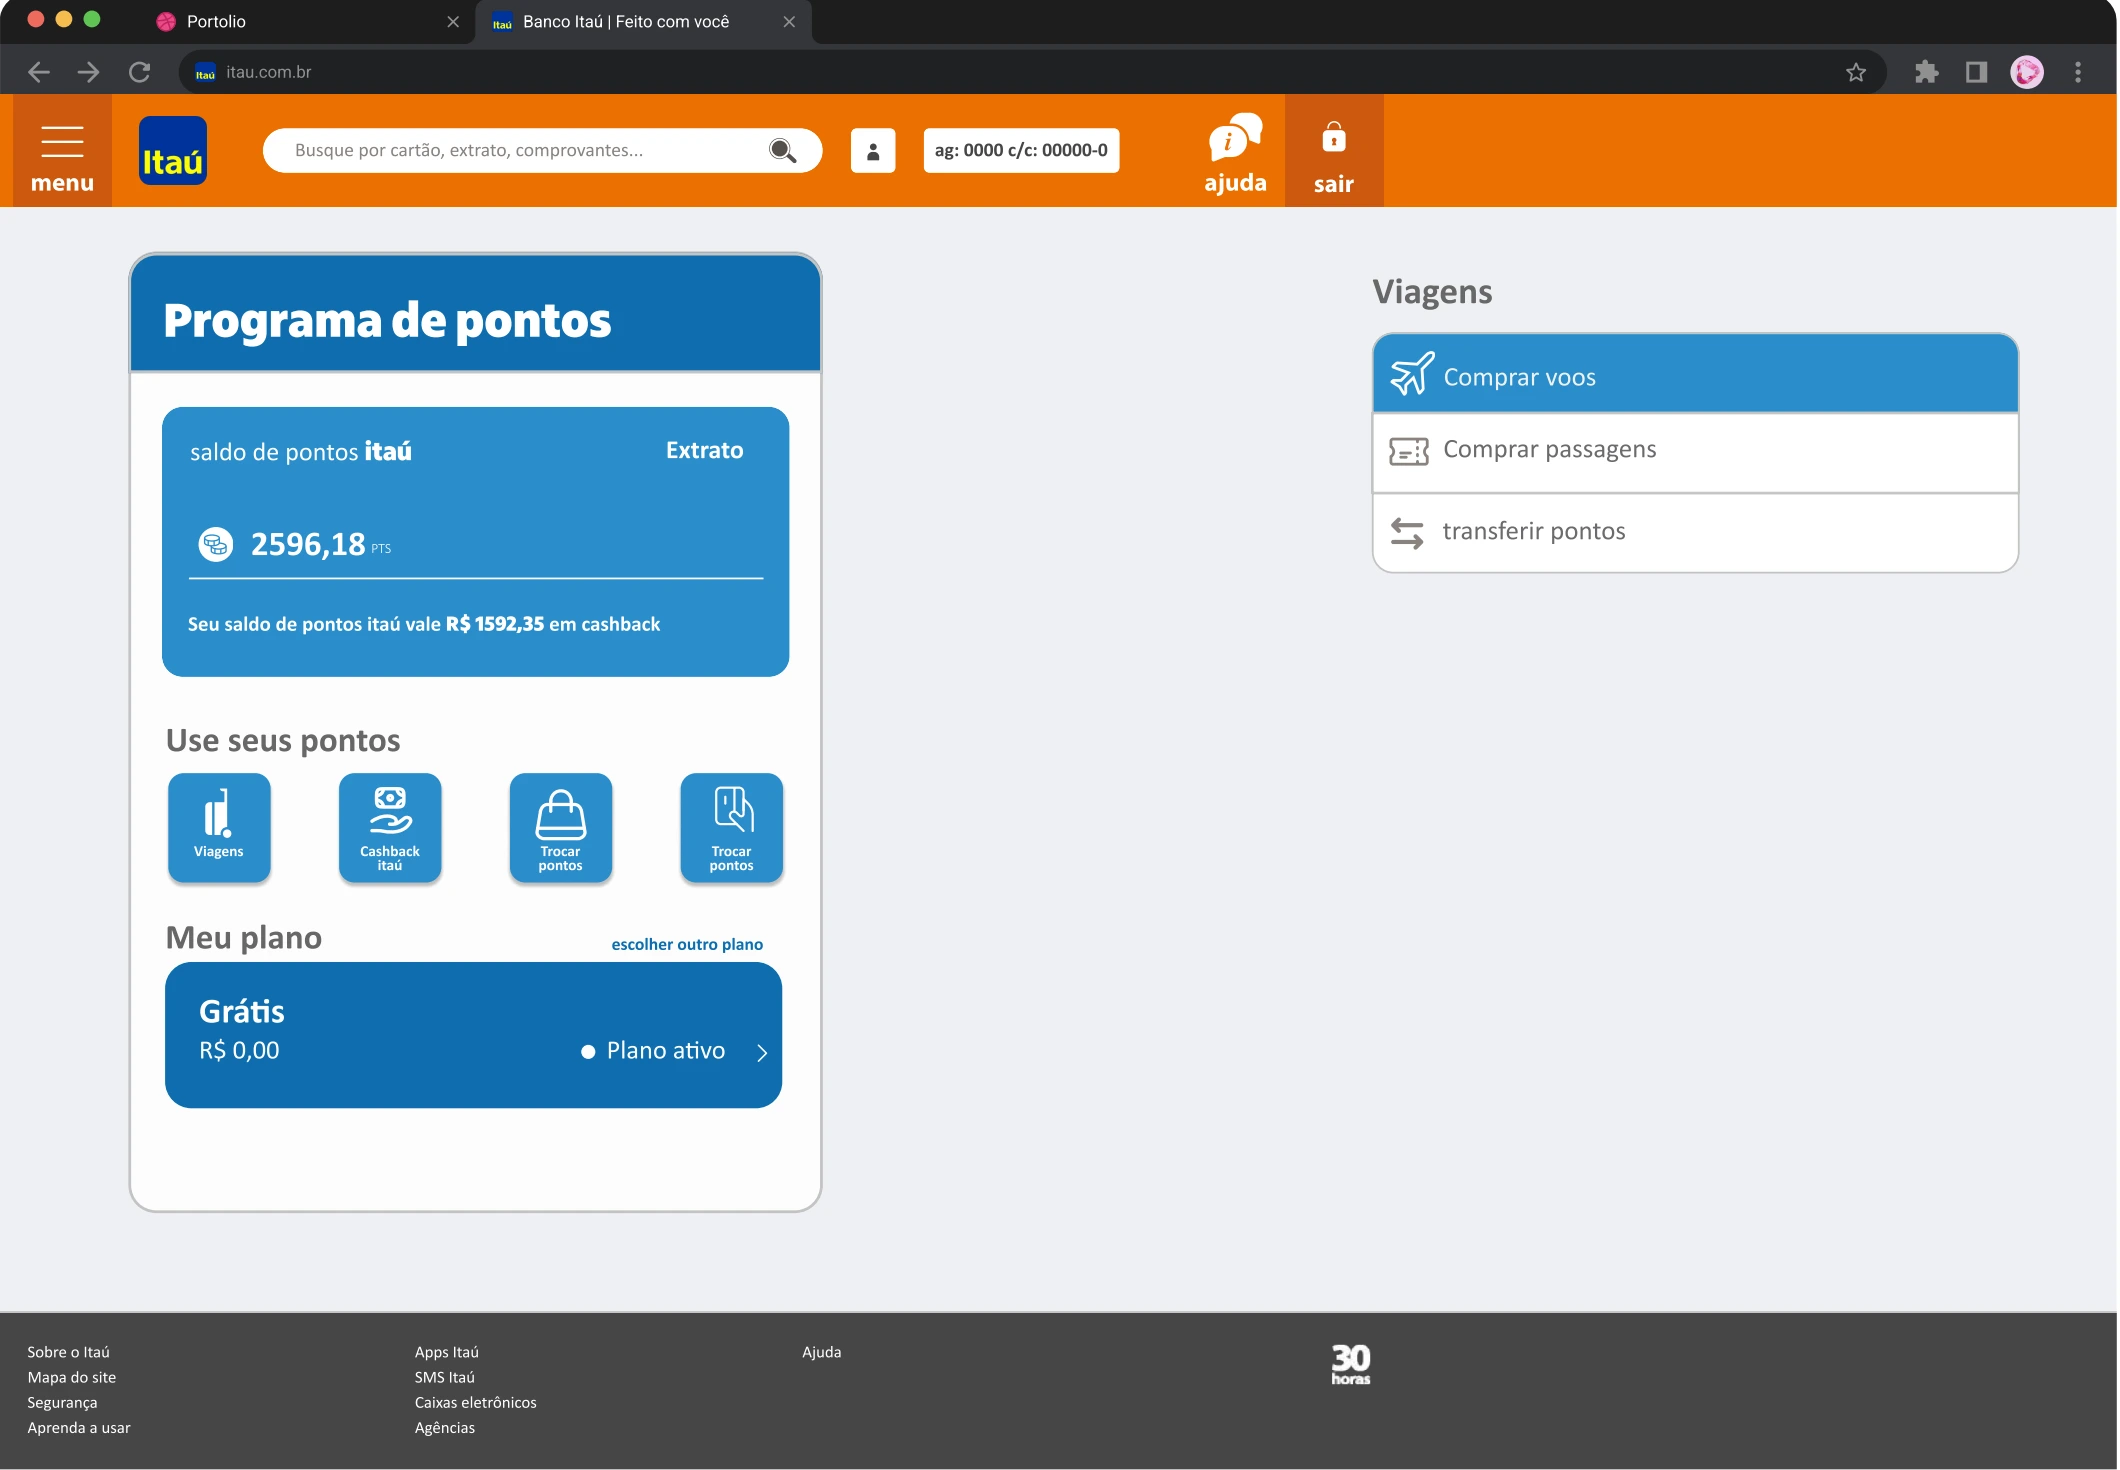Toggle browser side panel icon
Screen dimensions: 2120x1470
[x=1976, y=72]
